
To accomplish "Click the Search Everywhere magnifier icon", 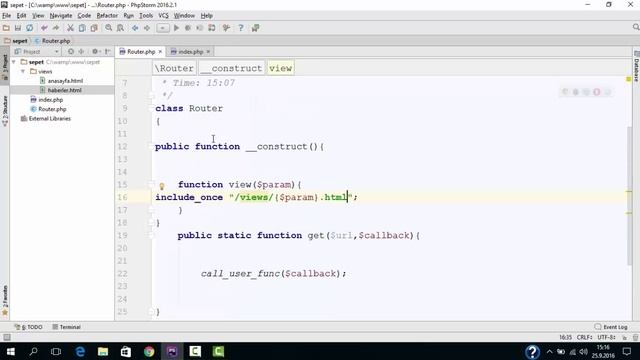I will [636, 27].
